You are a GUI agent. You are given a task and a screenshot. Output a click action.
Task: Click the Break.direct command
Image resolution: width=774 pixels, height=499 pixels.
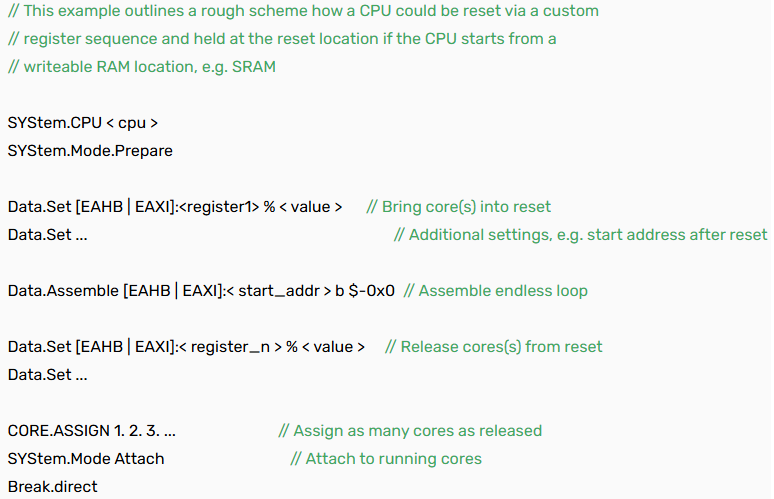click(x=52, y=487)
